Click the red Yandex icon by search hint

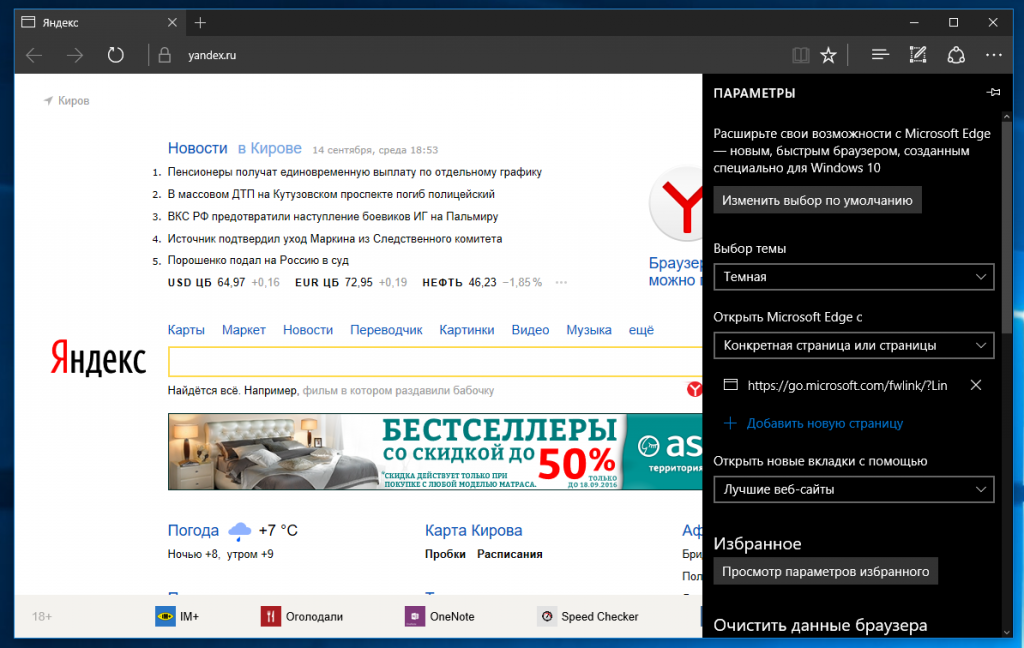(694, 390)
